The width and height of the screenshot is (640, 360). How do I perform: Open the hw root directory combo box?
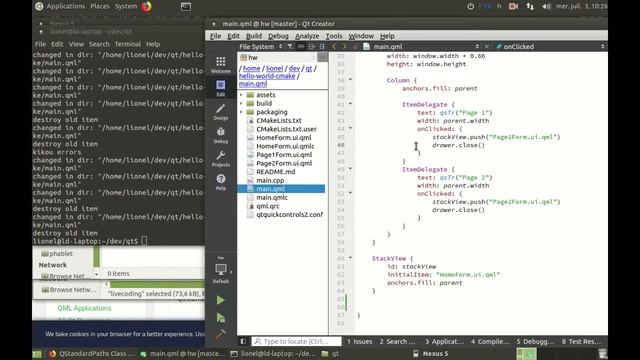click(x=278, y=58)
